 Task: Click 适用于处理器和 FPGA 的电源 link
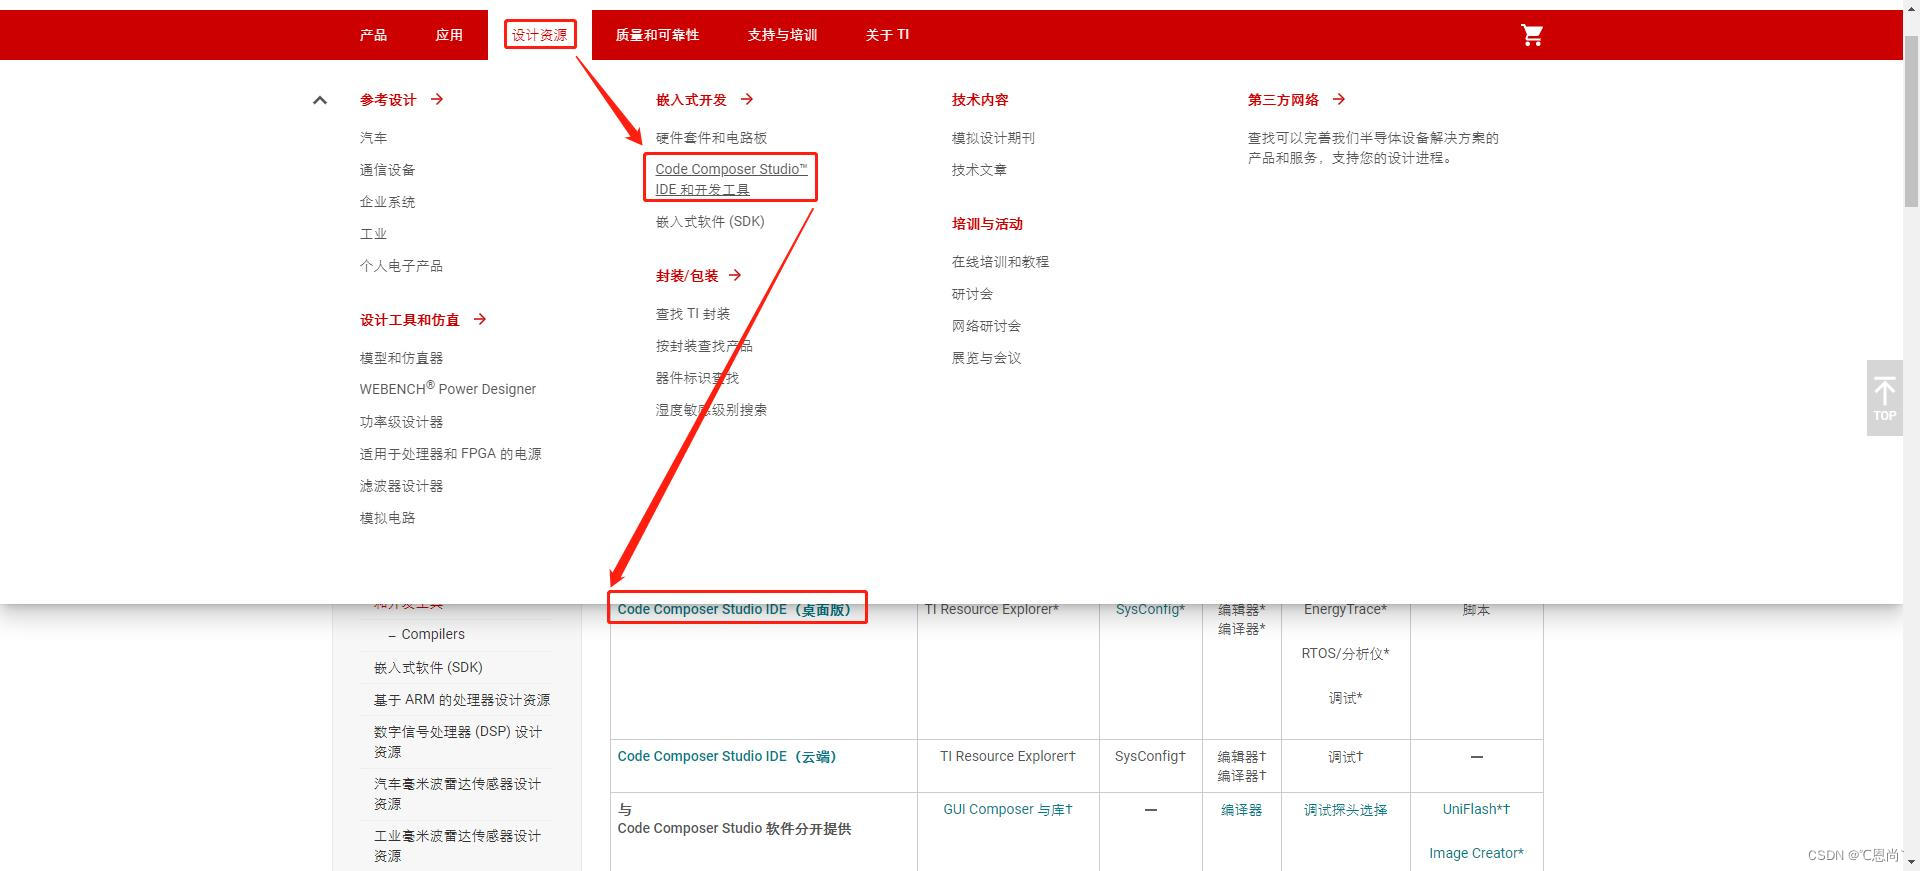[x=450, y=454]
